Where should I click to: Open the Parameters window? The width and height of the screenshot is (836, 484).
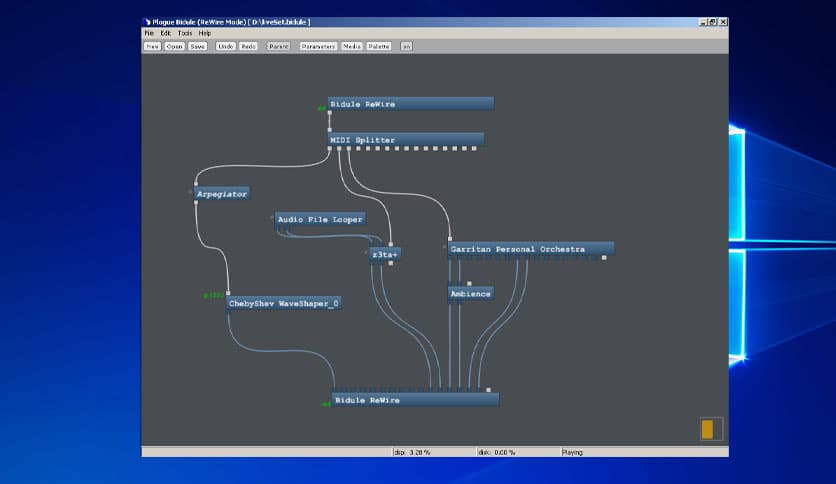click(318, 46)
